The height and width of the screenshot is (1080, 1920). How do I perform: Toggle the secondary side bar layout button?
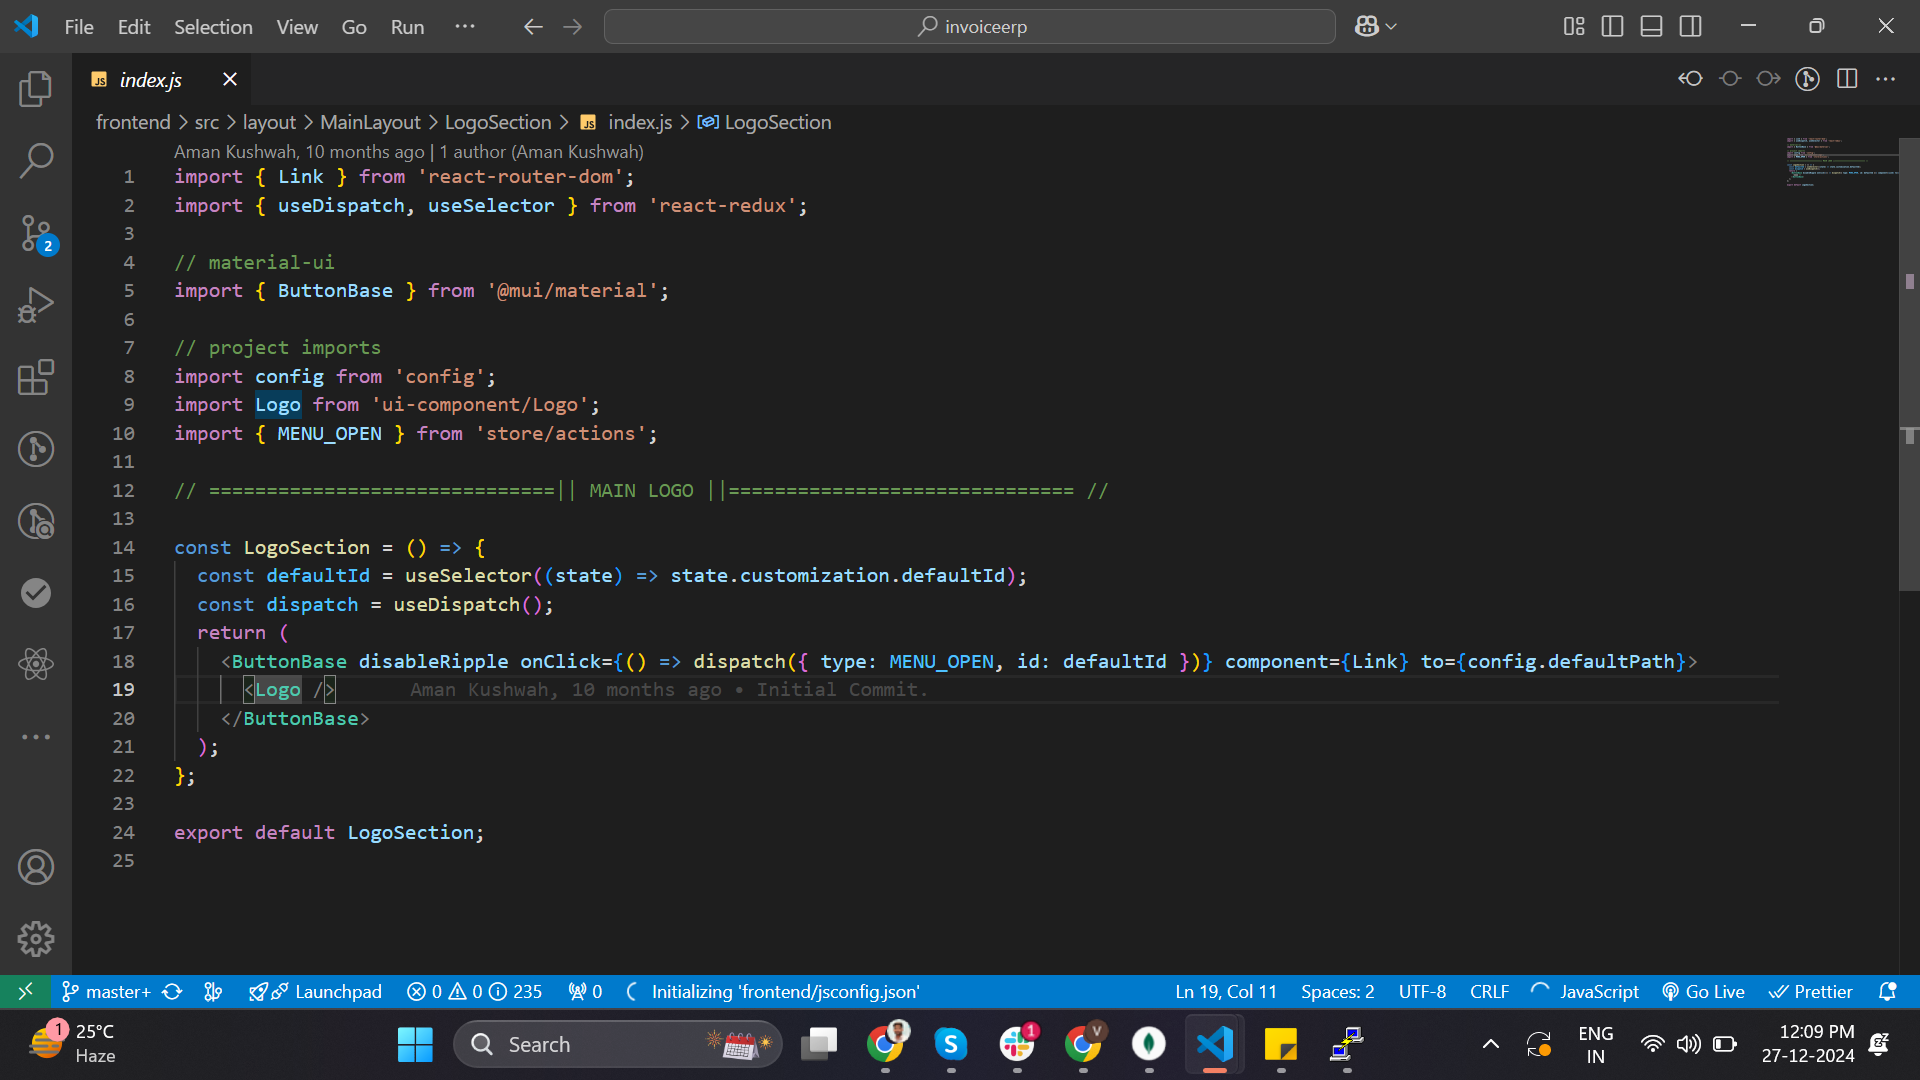pos(1690,27)
